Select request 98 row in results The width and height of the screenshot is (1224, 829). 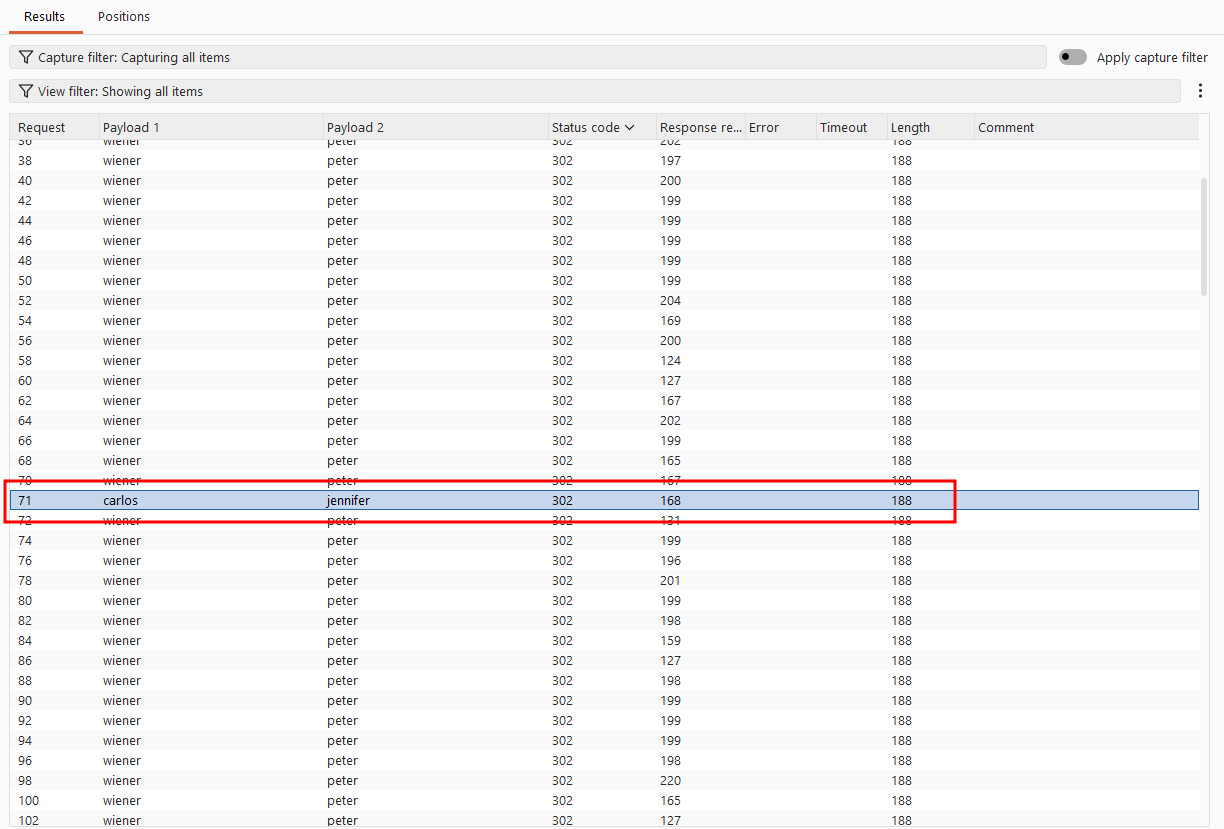(x=604, y=780)
